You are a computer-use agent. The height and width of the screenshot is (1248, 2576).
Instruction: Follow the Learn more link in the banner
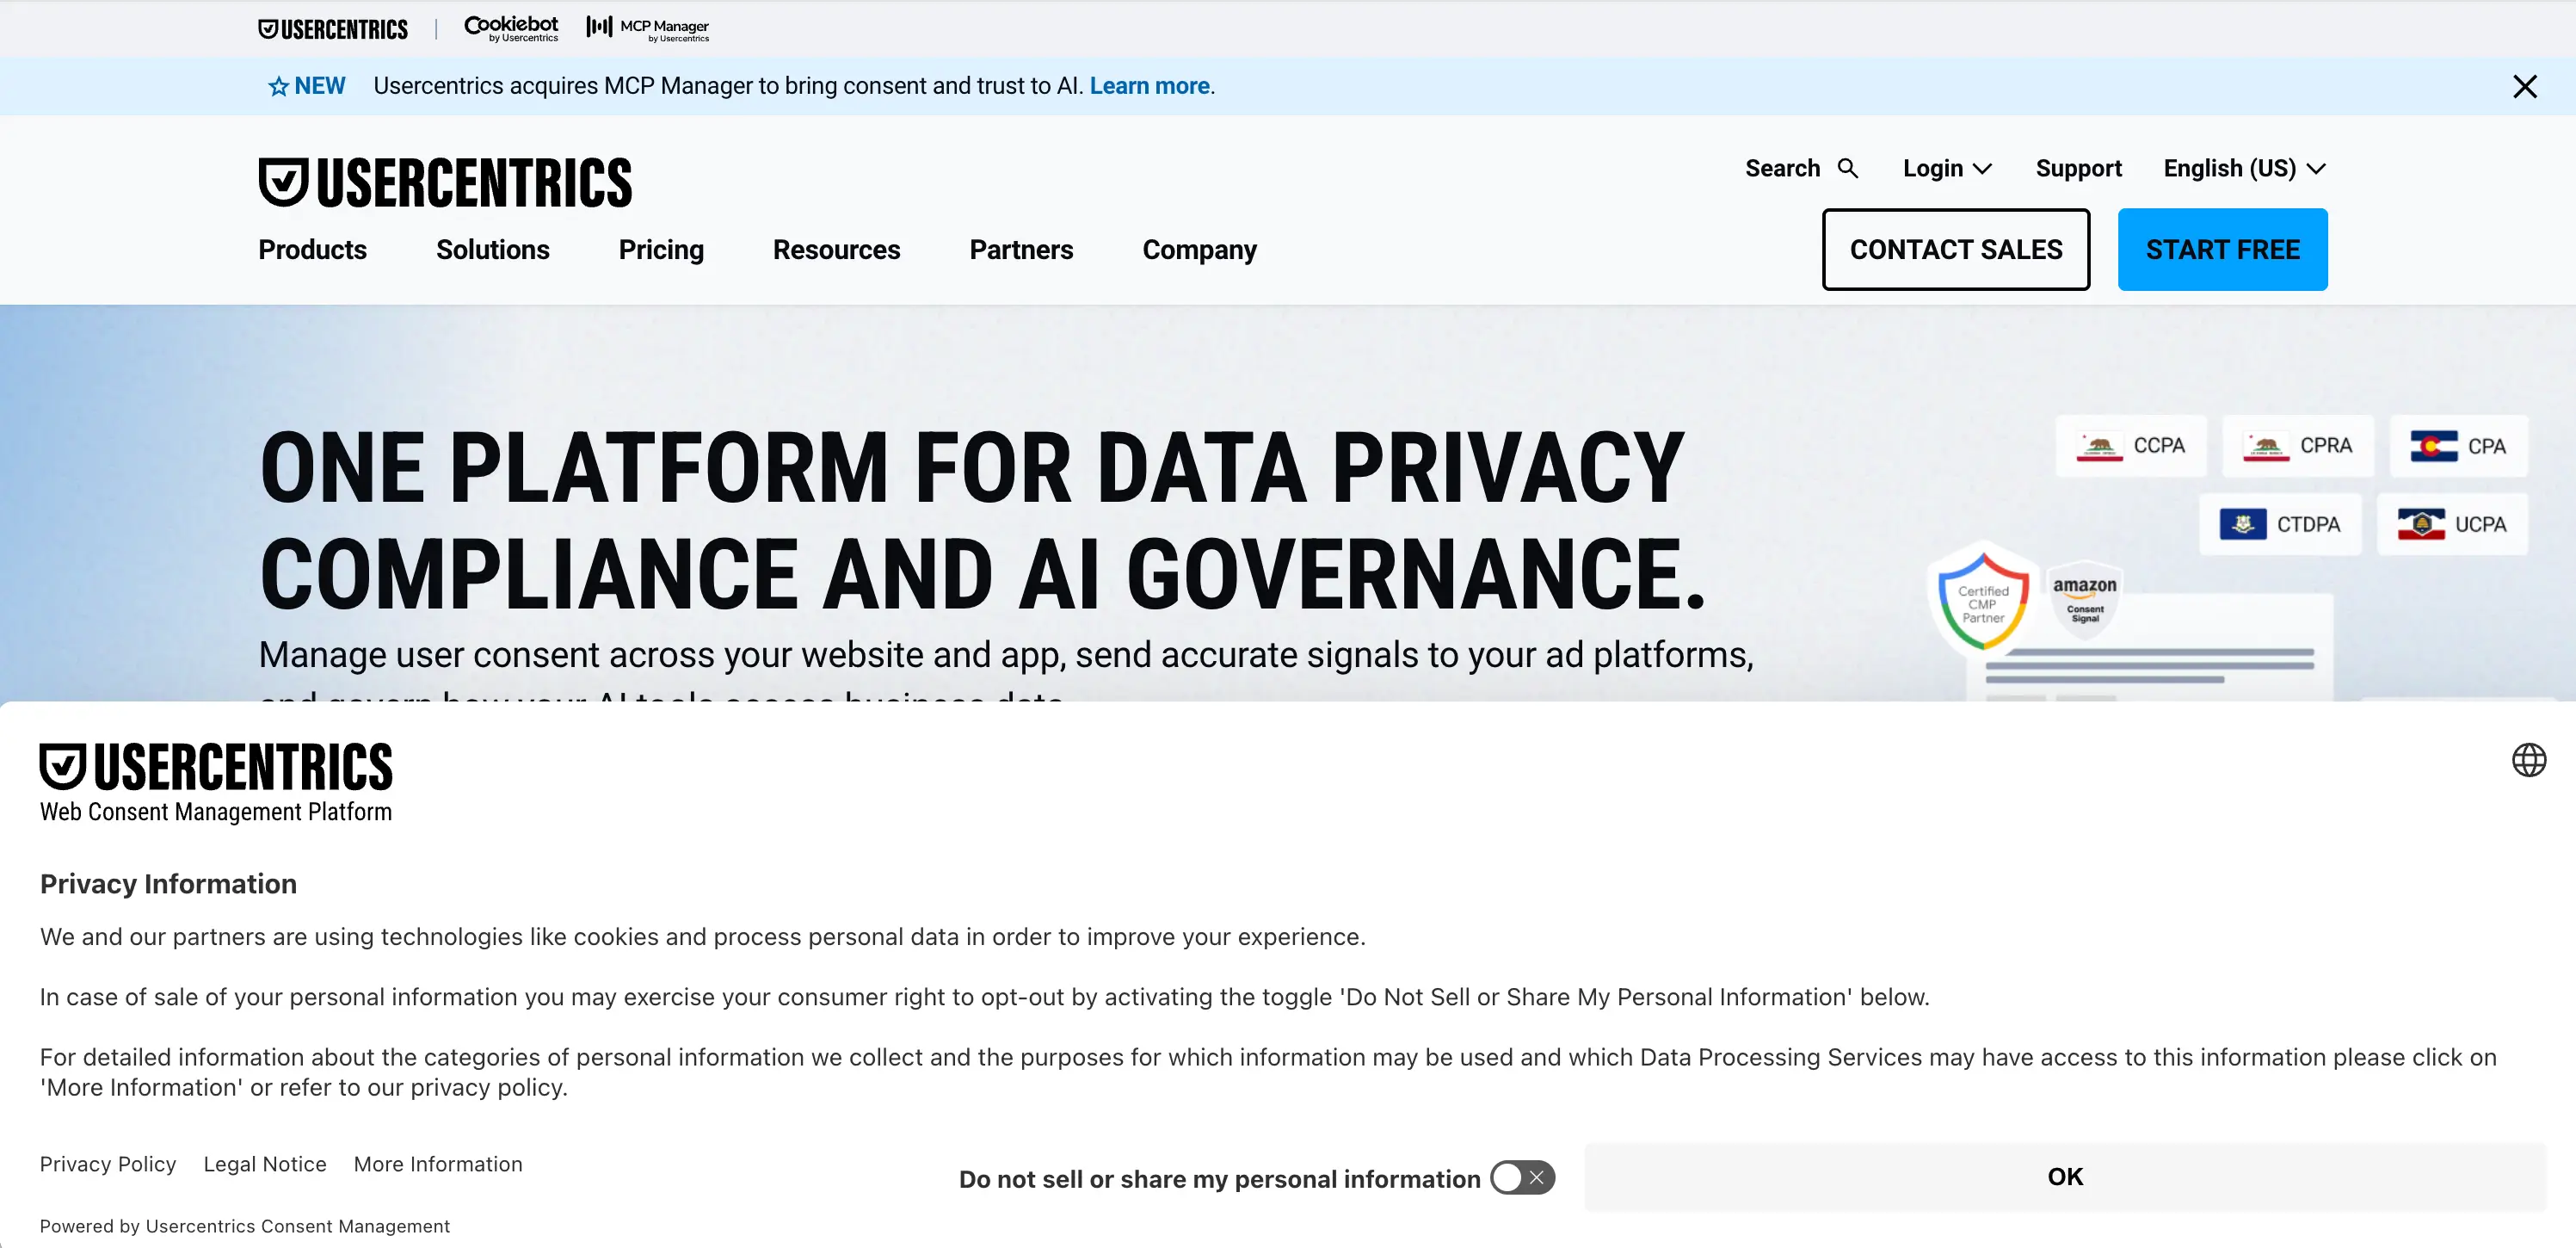[x=1149, y=86]
